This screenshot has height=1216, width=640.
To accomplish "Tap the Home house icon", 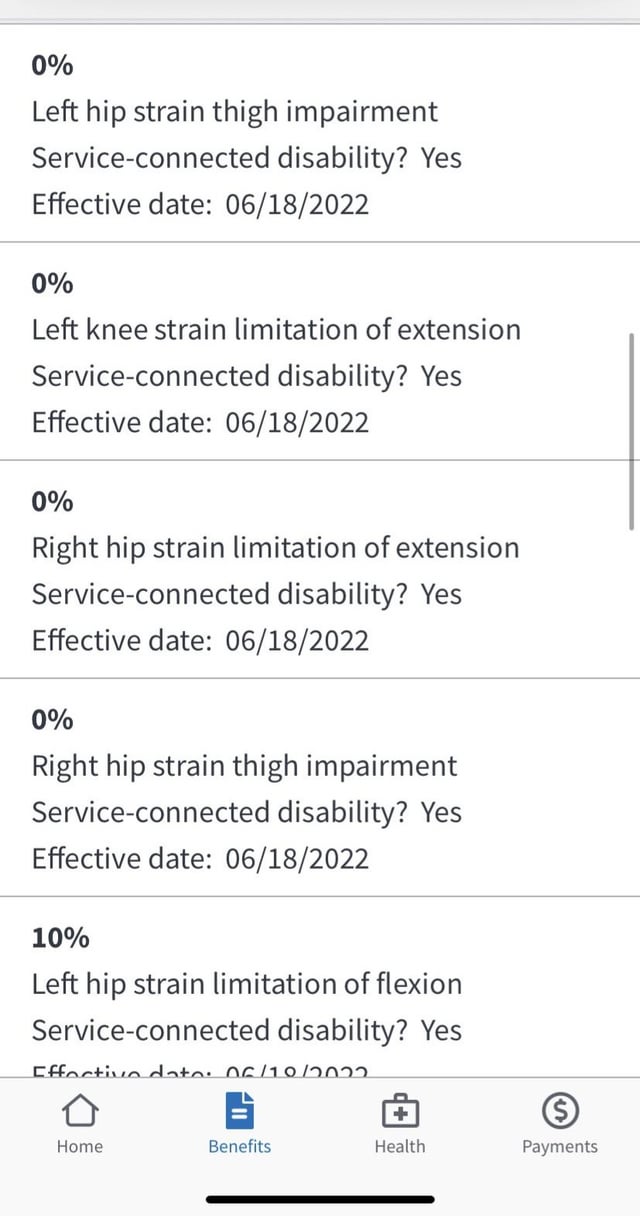I will point(80,1111).
